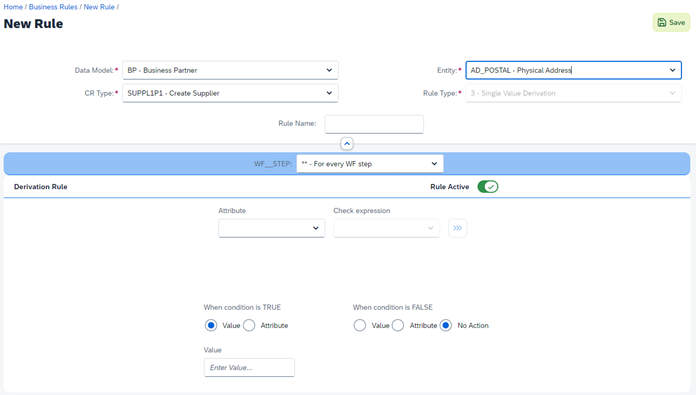Open the Entity dropdown arrow
This screenshot has height=395, width=696.
(672, 70)
